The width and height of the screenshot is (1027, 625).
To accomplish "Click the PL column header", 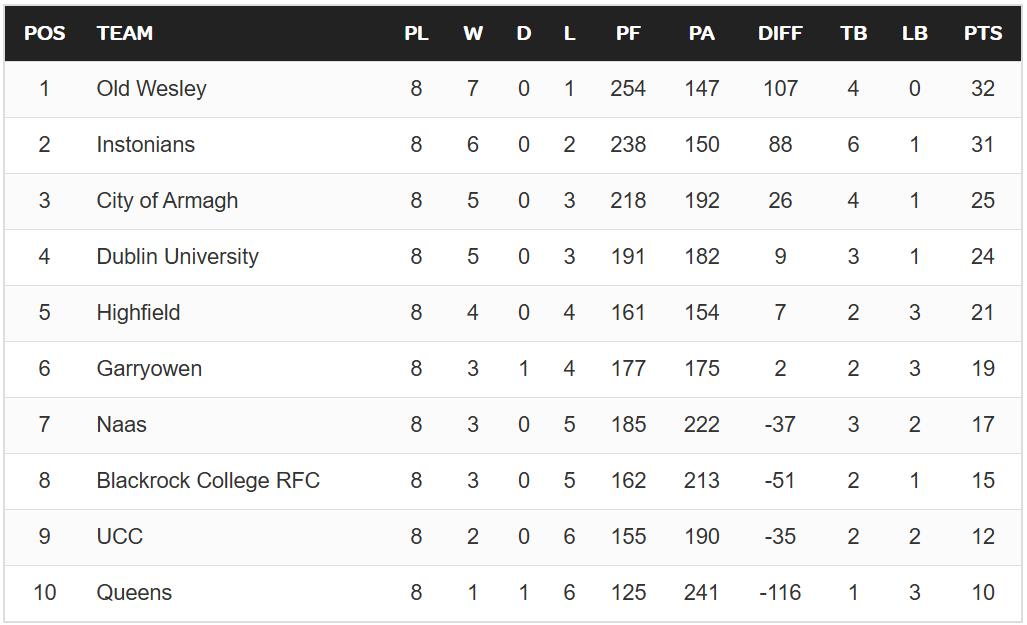I will coord(416,33).
